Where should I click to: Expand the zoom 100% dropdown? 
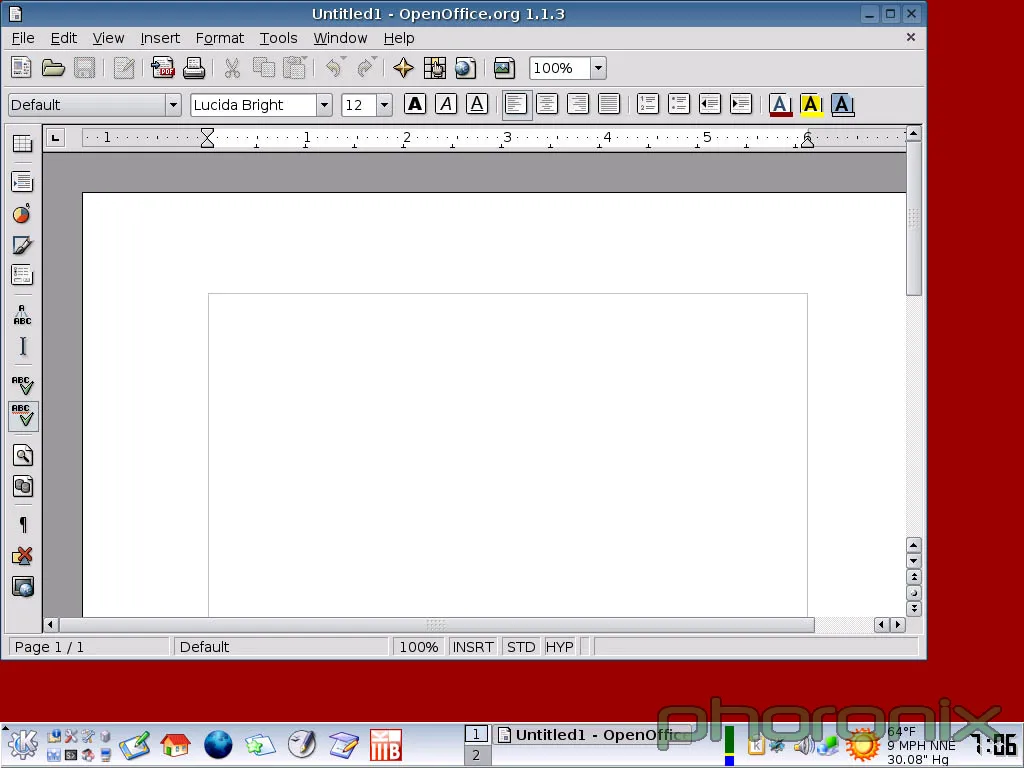598,68
